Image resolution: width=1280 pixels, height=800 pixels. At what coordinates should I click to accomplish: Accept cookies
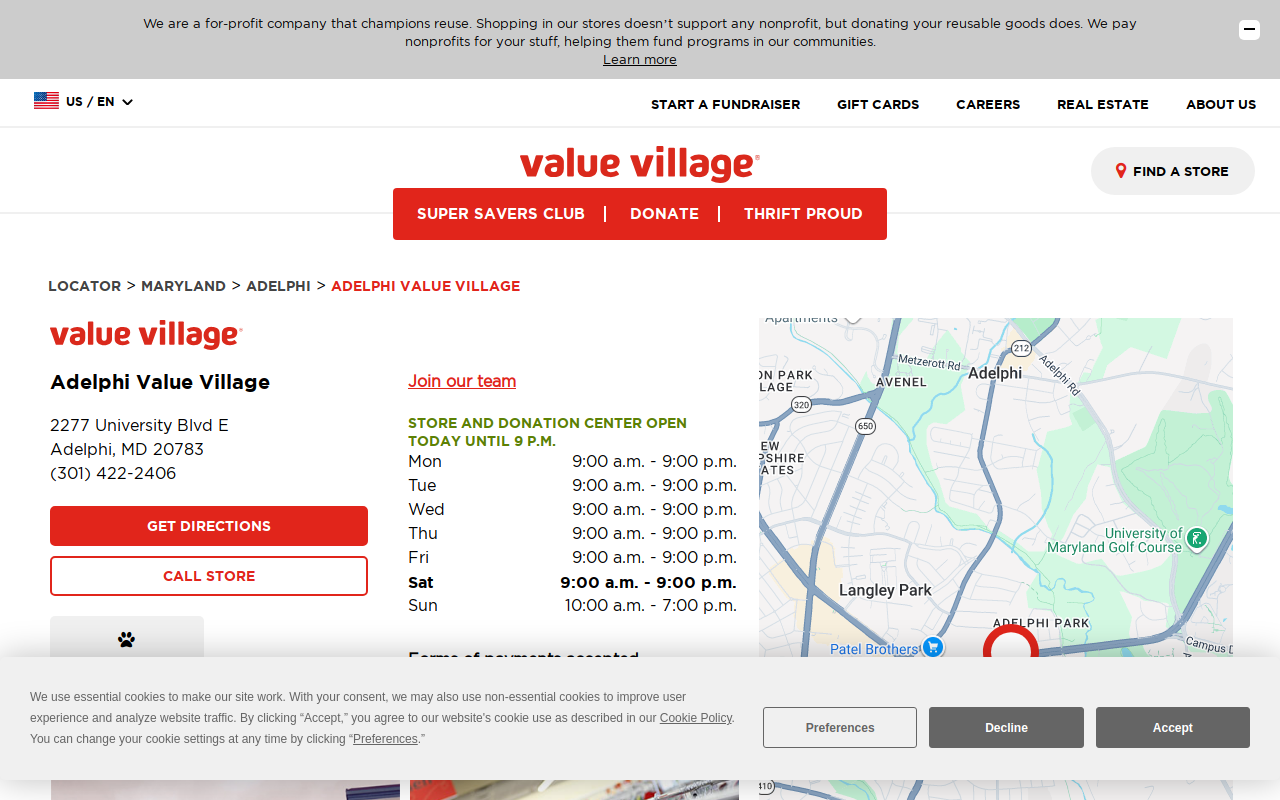click(x=1173, y=728)
